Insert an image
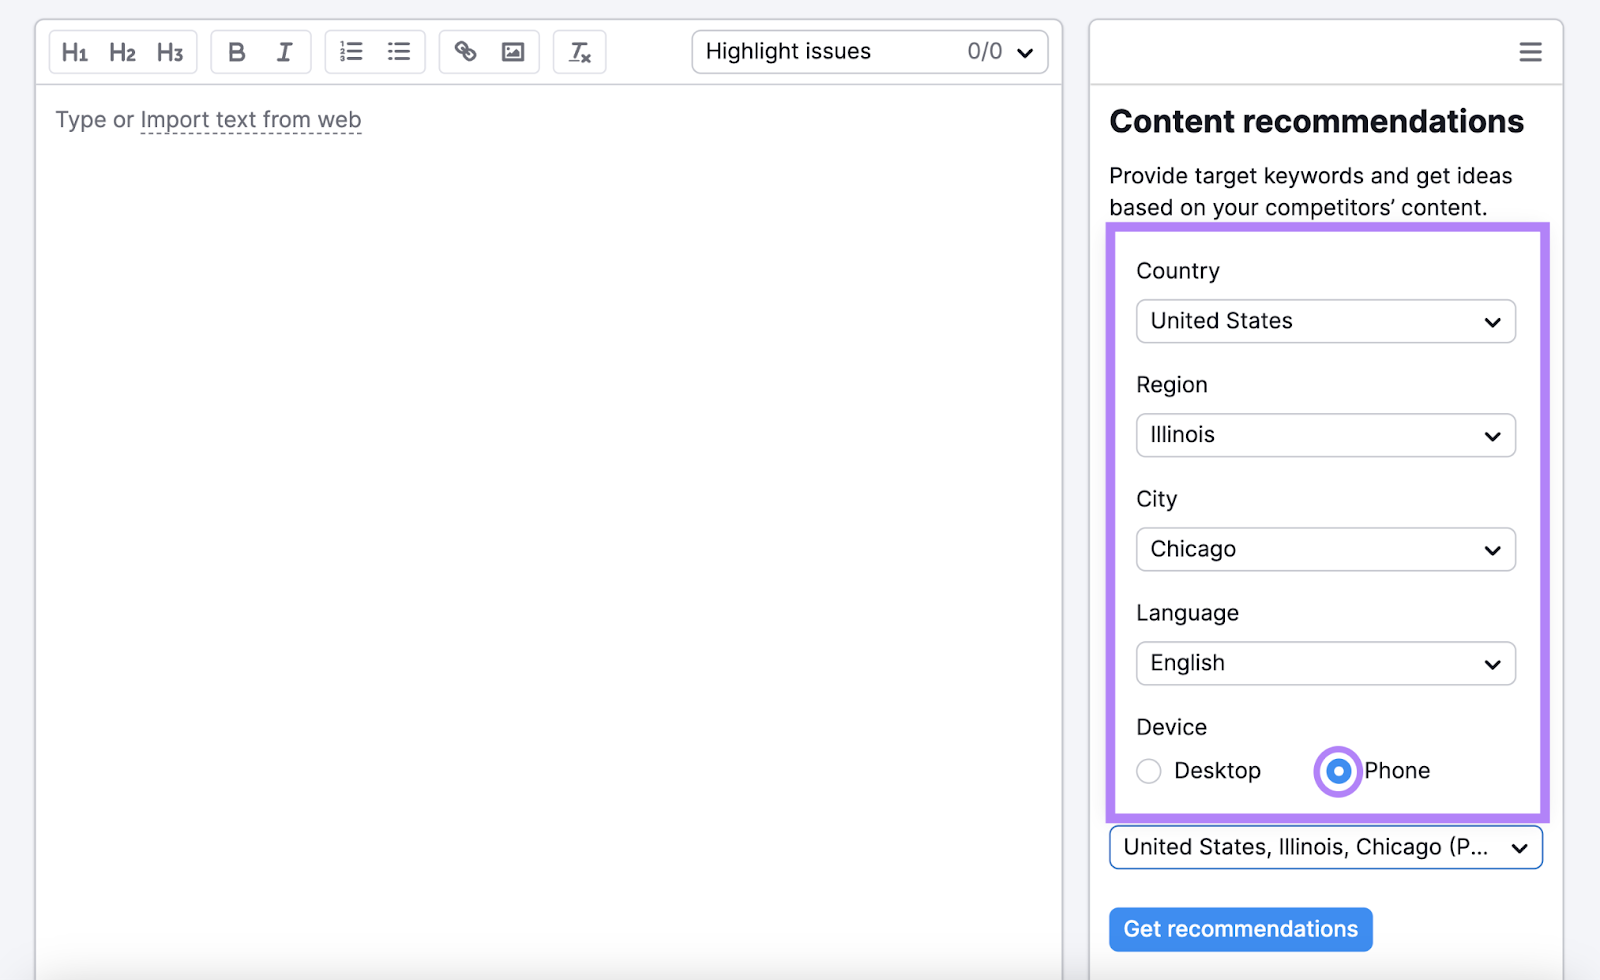Image resolution: width=1600 pixels, height=980 pixels. [513, 52]
